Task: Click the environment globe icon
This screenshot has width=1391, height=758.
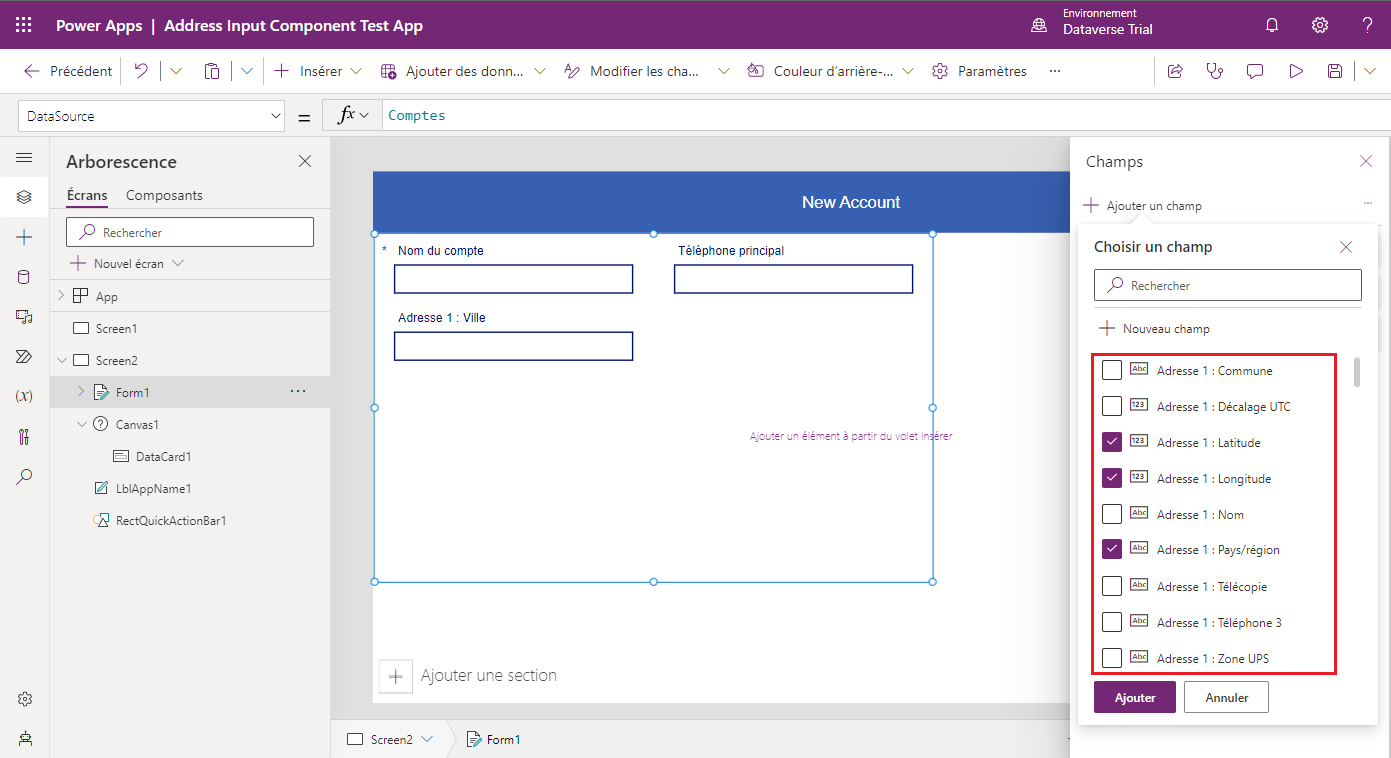Action: point(1039,25)
